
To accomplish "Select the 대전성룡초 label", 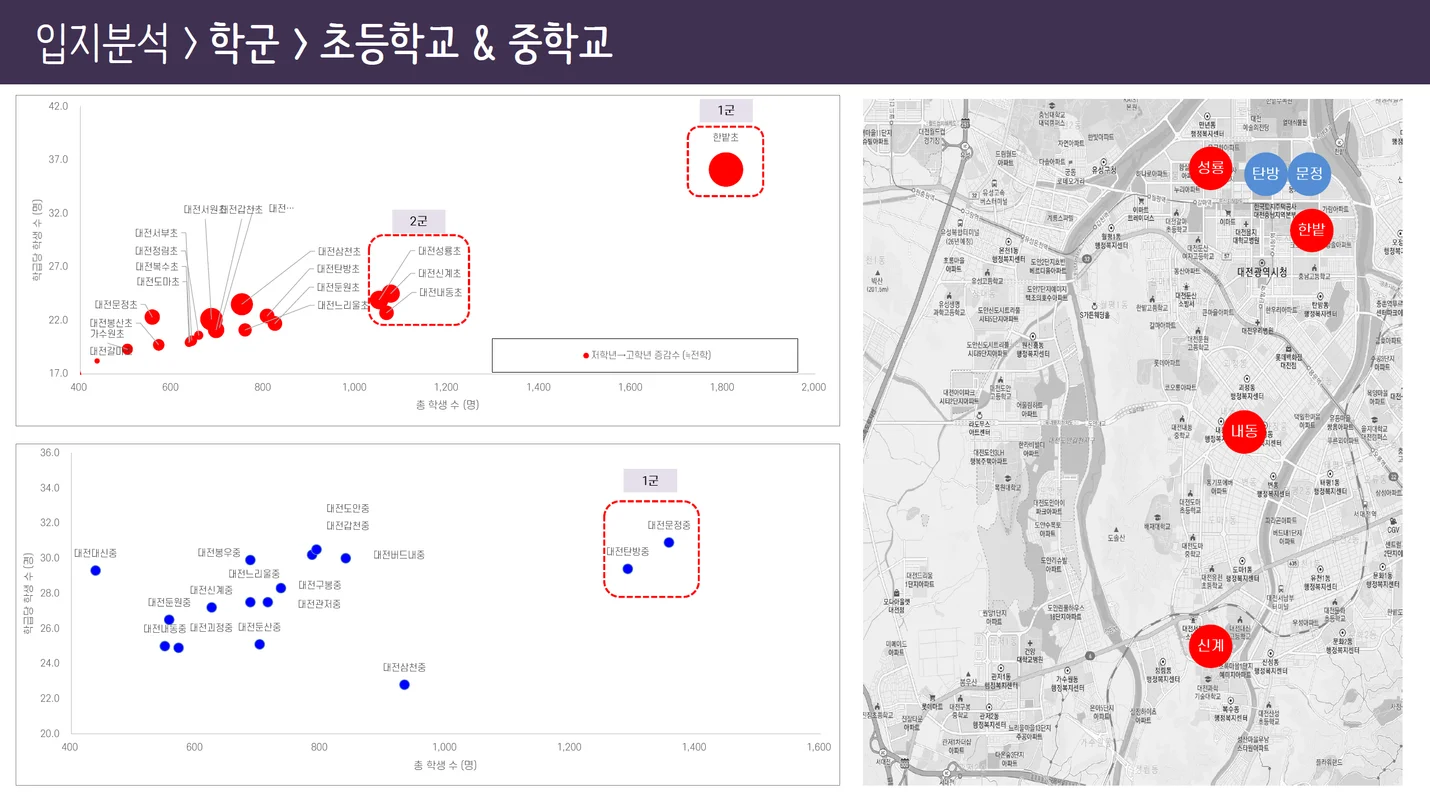I will (x=440, y=251).
